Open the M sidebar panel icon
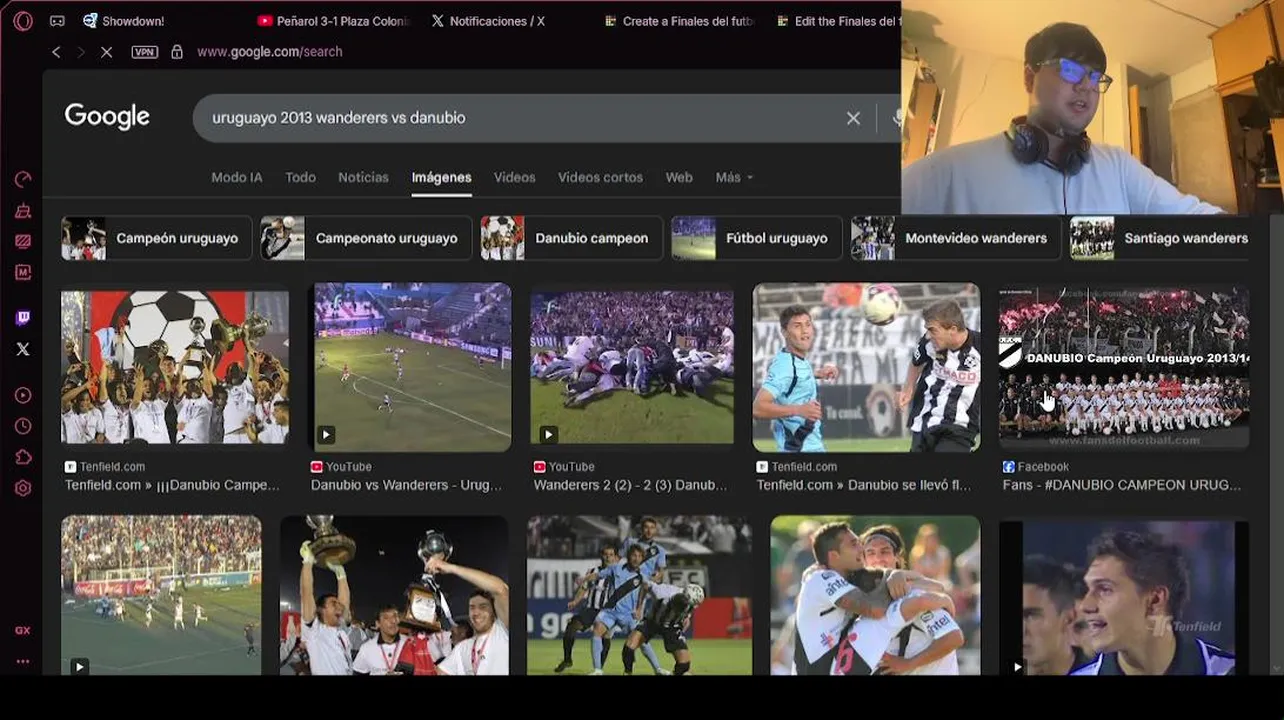Viewport: 1284px width, 720px height. [23, 272]
